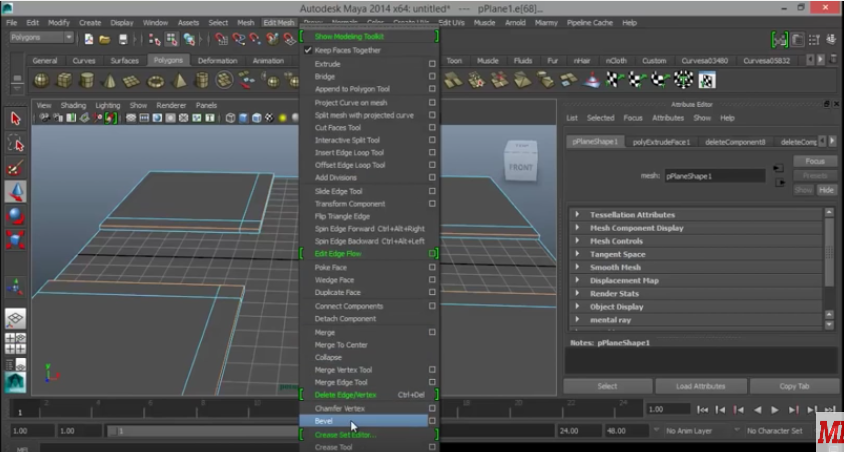The height and width of the screenshot is (452, 844).
Task: Activate the Rotate tool (blue sphere)
Action: click(16, 216)
